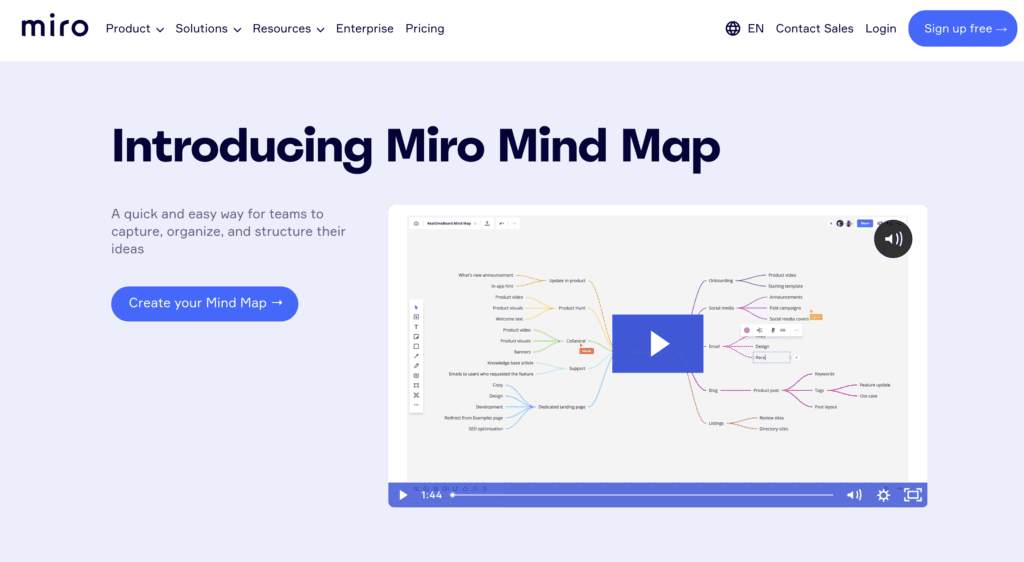Click the 'Listings' mind map node
This screenshot has width=1024, height=562.
[x=716, y=423]
